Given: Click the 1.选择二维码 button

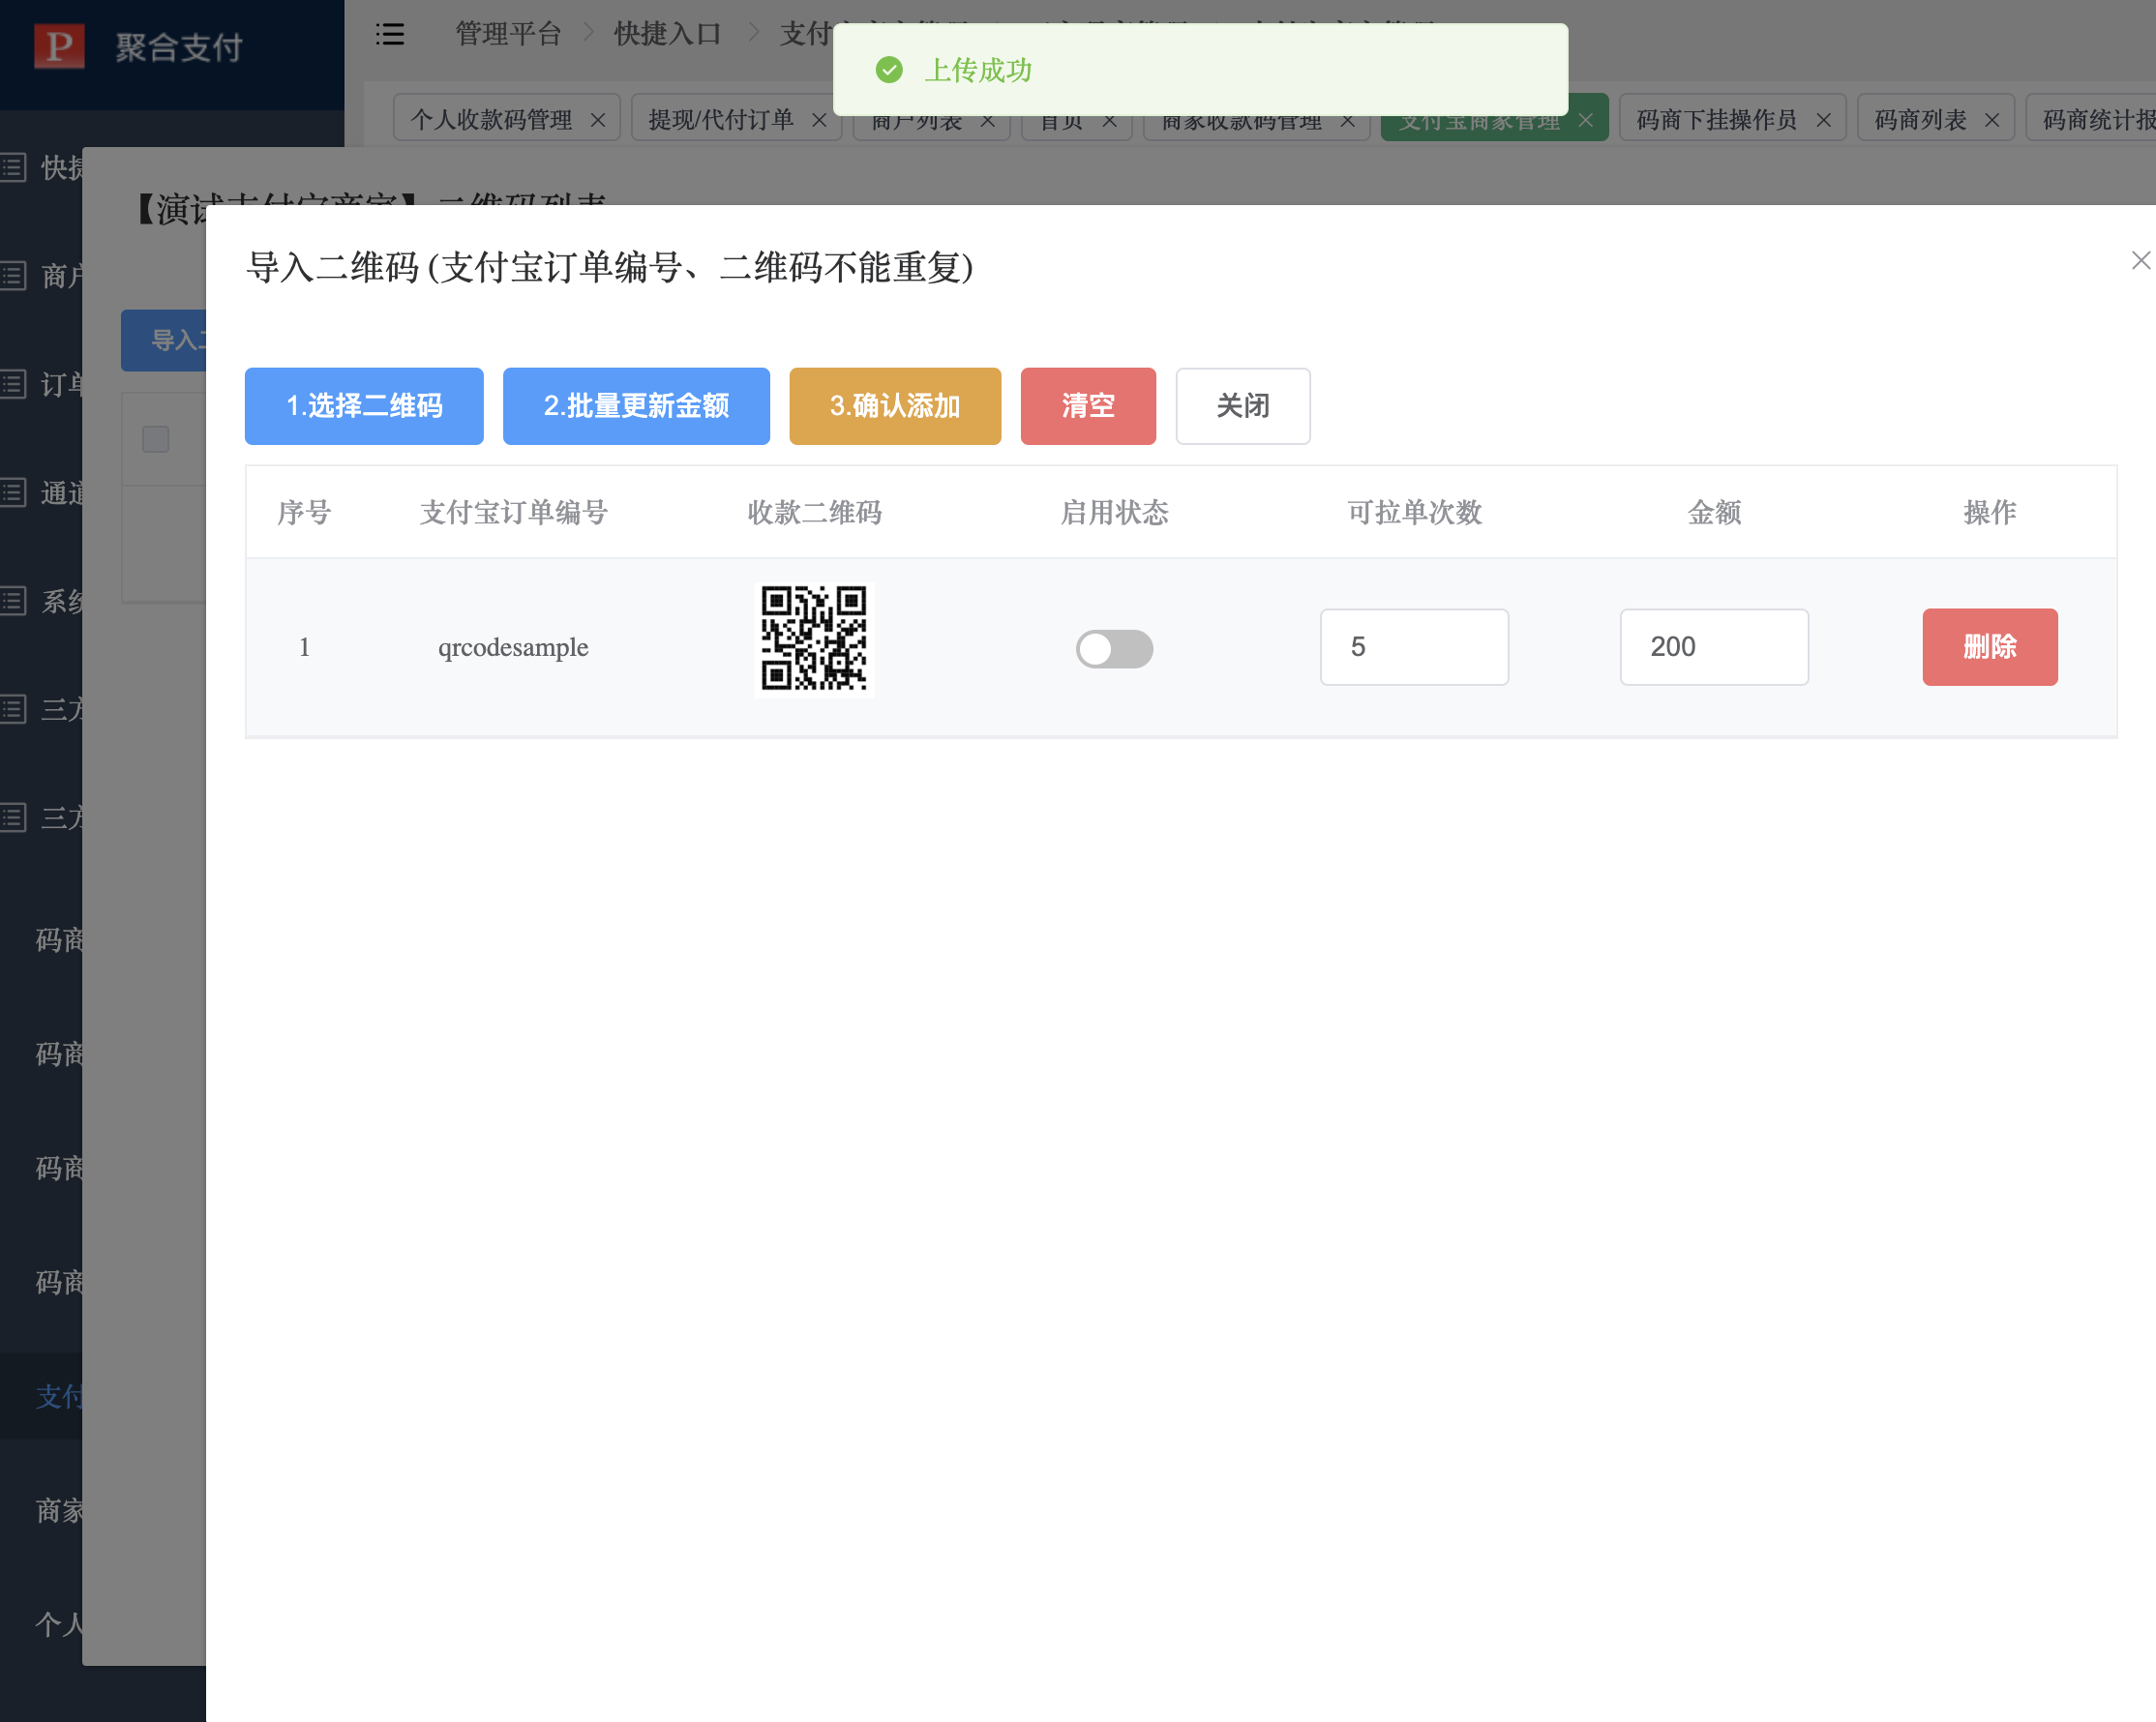Looking at the screenshot, I should 363,406.
